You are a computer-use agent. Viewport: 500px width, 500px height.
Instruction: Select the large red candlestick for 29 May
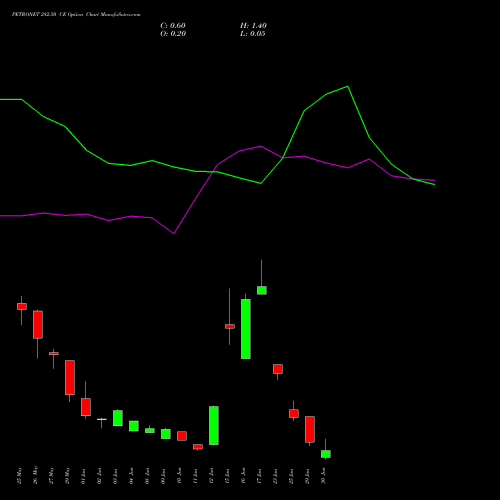tap(70, 377)
